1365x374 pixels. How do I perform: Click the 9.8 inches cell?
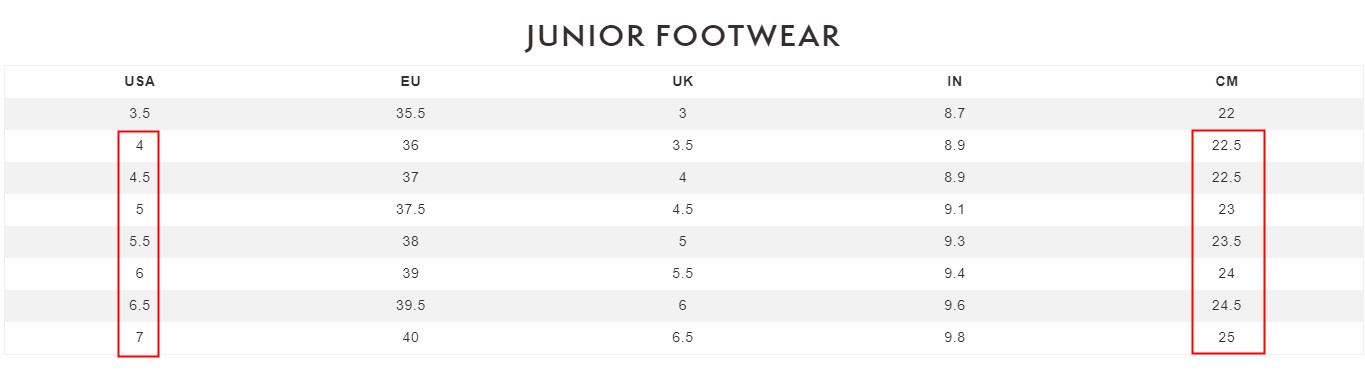(955, 337)
